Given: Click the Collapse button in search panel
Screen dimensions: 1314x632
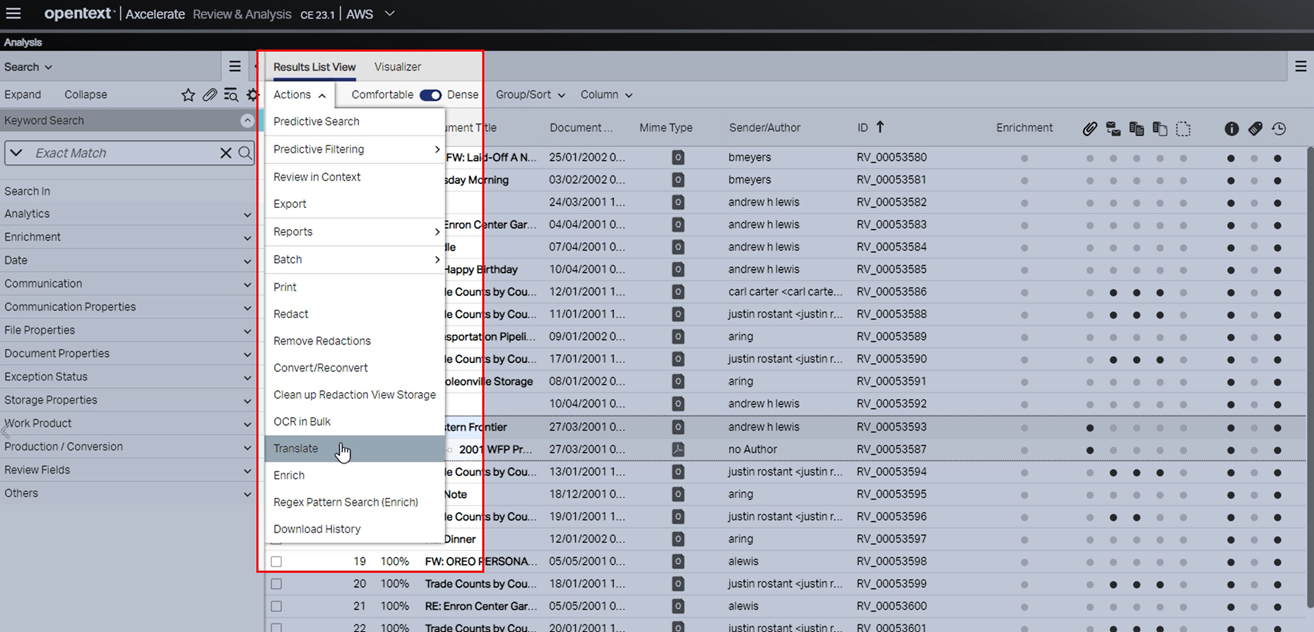Looking at the screenshot, I should 86,95.
